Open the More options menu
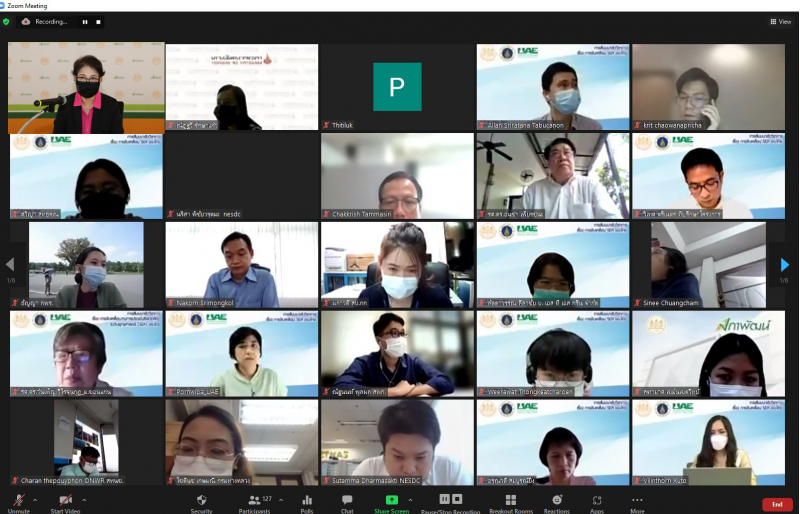The image size is (800, 514). pyautogui.click(x=637, y=503)
